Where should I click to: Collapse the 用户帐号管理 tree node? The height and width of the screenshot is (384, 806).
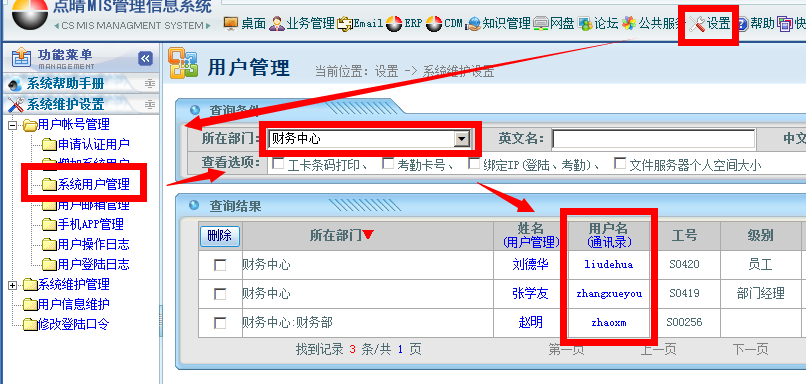click(x=13, y=125)
